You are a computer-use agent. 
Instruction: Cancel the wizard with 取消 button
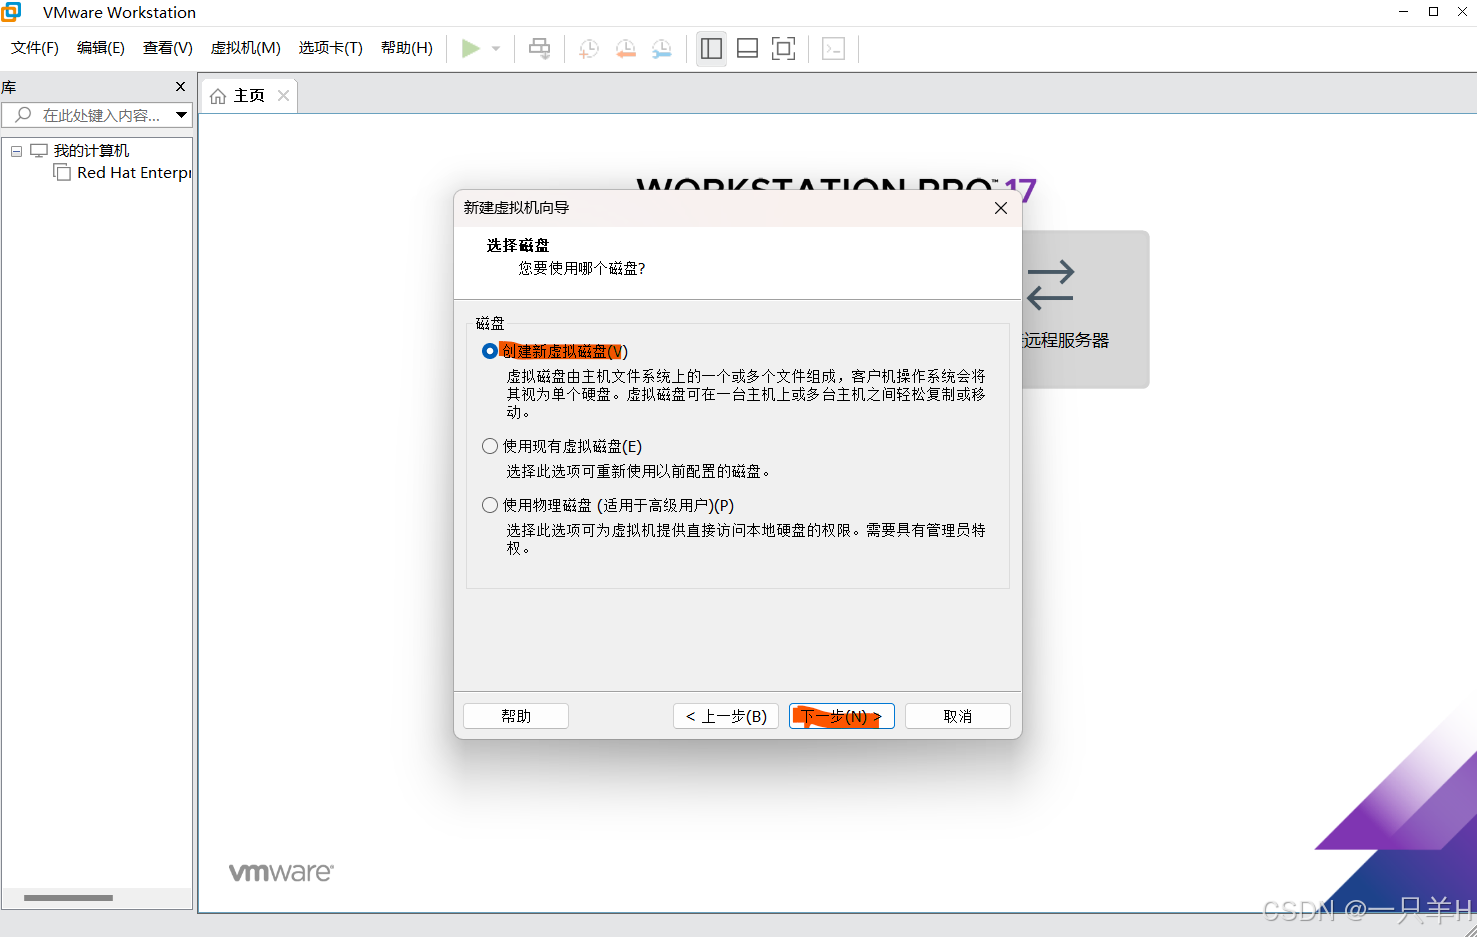(958, 716)
